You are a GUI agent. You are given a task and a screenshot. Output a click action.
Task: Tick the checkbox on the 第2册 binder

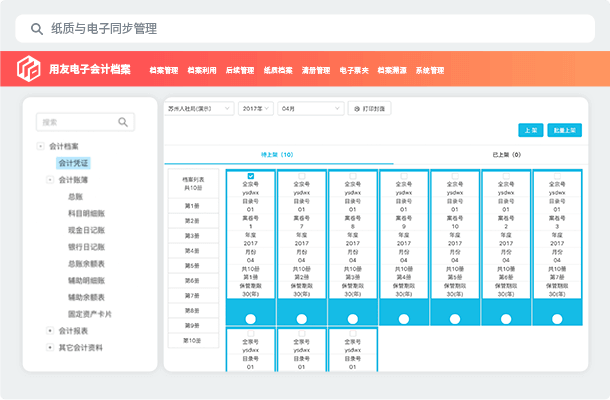coord(301,176)
